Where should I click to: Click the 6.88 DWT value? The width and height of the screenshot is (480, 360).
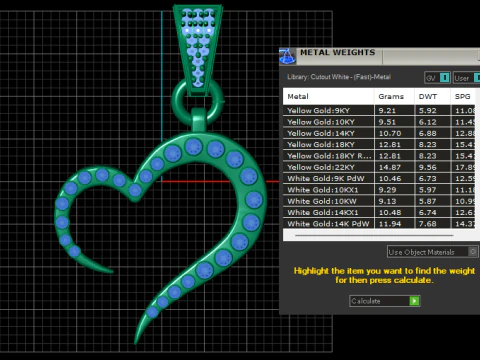(427, 133)
